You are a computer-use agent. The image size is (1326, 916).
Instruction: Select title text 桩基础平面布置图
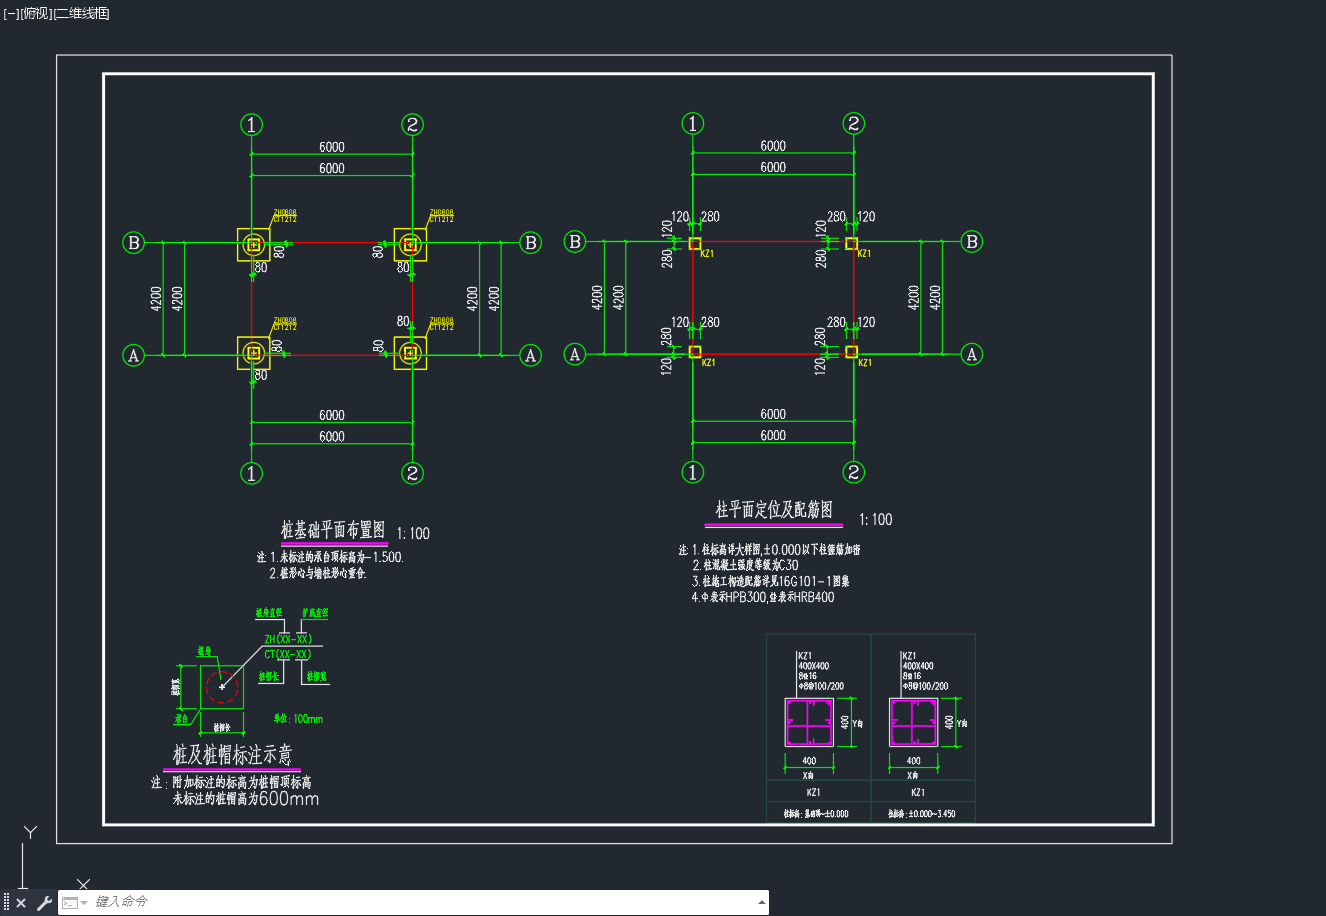[333, 530]
